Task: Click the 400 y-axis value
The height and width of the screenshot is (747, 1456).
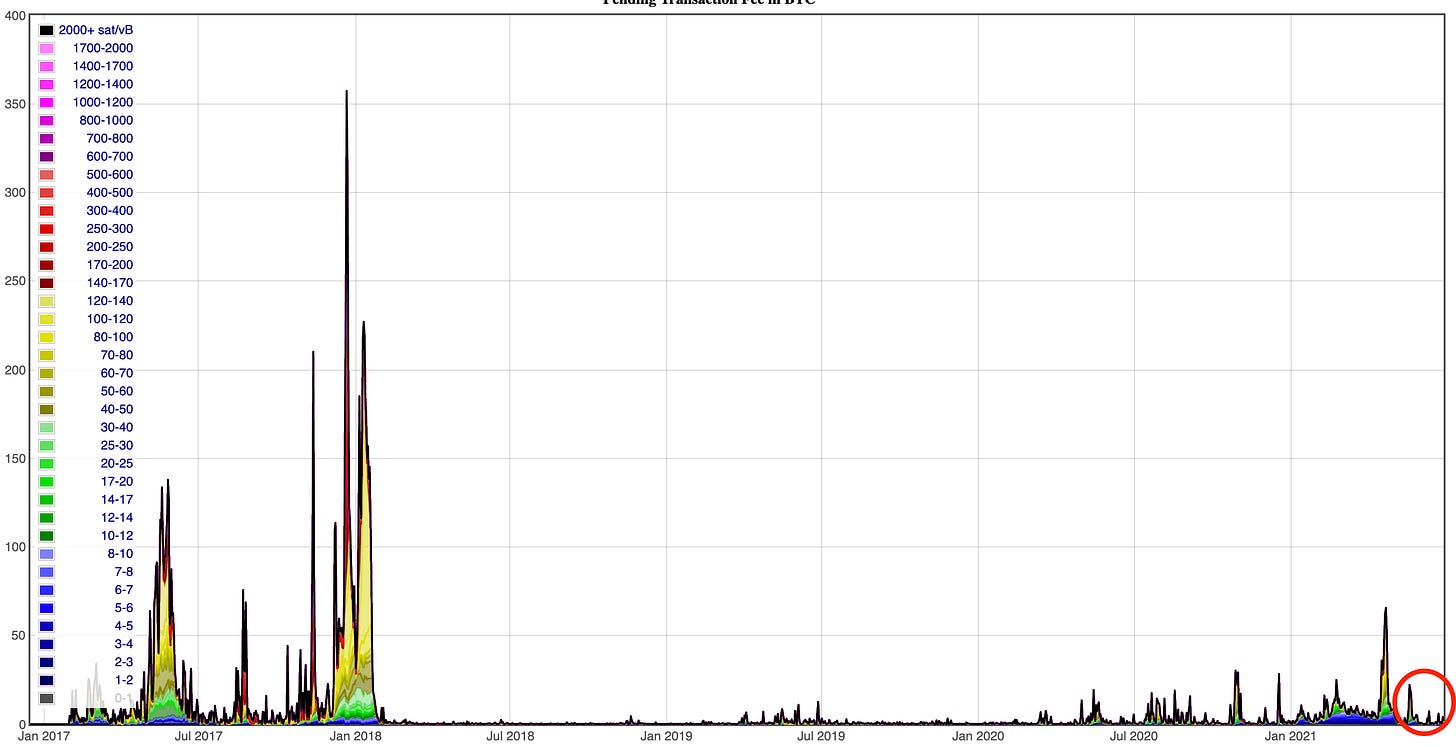Action: pyautogui.click(x=15, y=17)
